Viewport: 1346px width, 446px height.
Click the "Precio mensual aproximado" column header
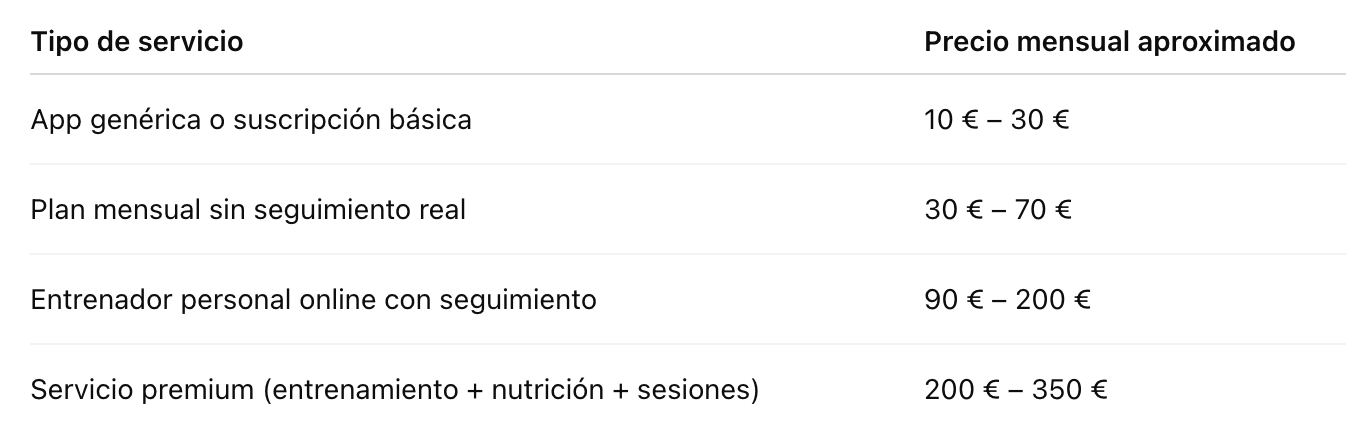coord(1110,42)
